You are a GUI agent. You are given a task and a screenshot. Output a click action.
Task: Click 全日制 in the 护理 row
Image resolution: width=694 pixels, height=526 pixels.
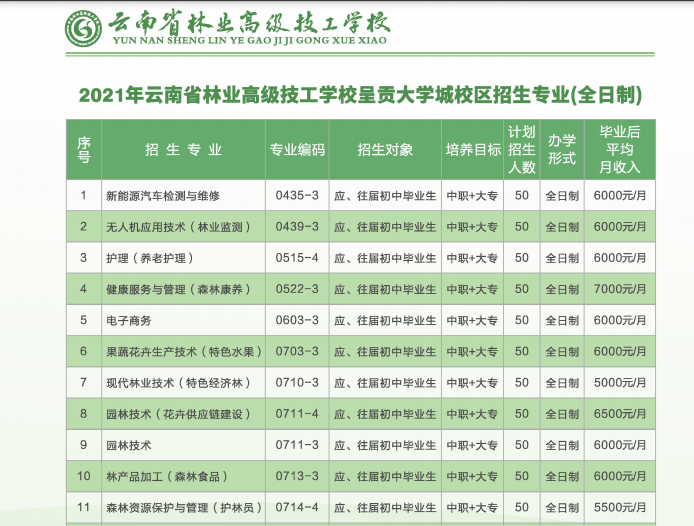click(562, 258)
